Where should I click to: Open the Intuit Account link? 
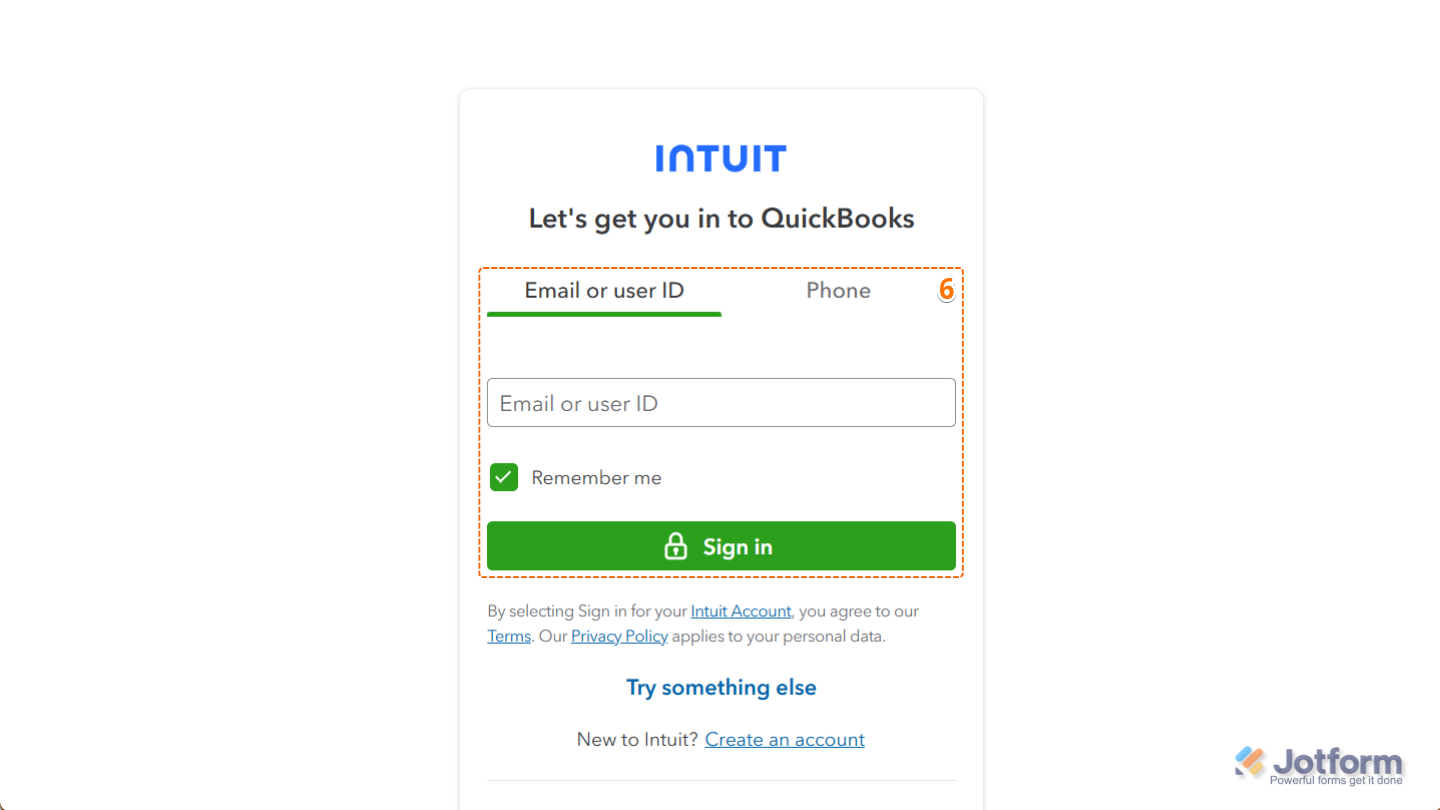pos(740,611)
